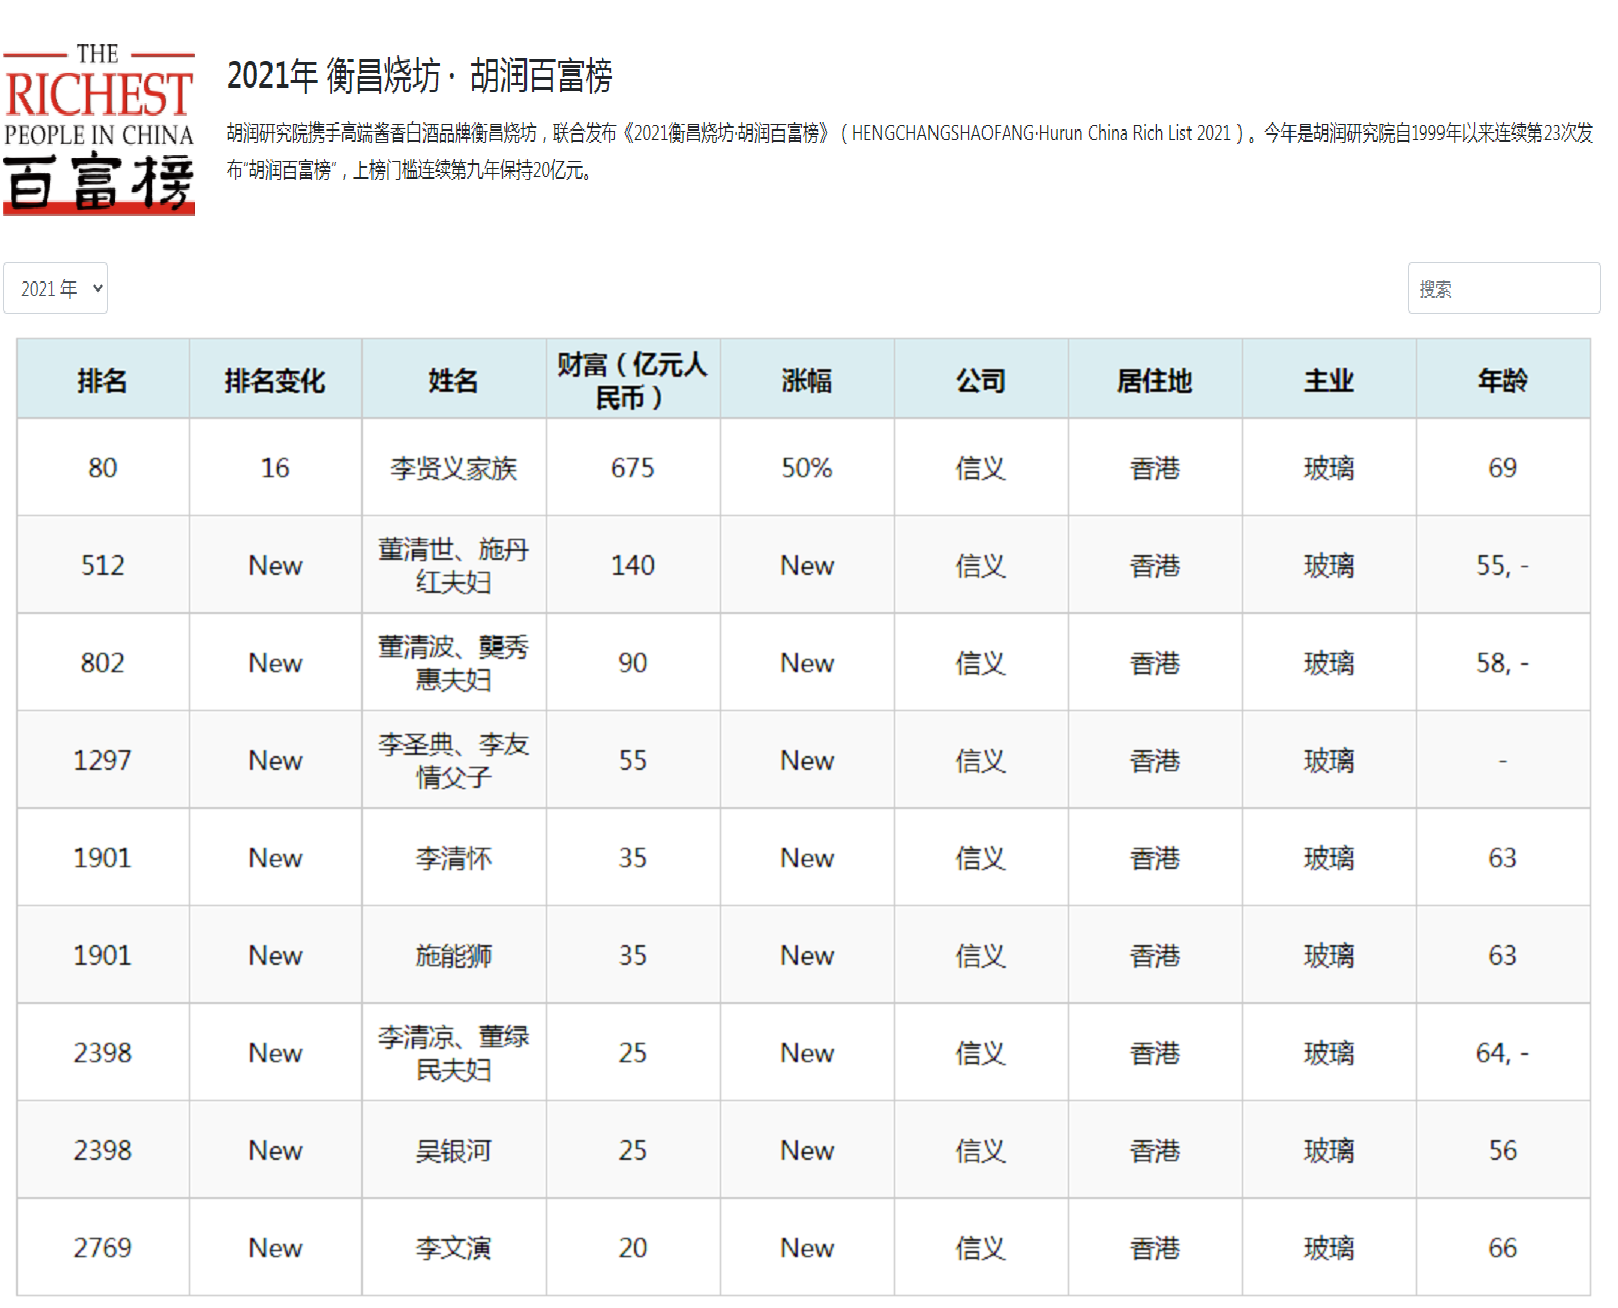This screenshot has width=1618, height=1308.
Task: Select the name 董清世、施丹红夫妇
Action: coord(454,565)
